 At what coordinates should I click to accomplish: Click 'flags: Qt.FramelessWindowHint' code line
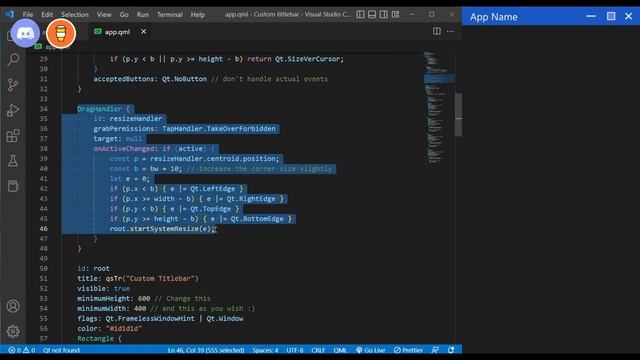[160, 318]
